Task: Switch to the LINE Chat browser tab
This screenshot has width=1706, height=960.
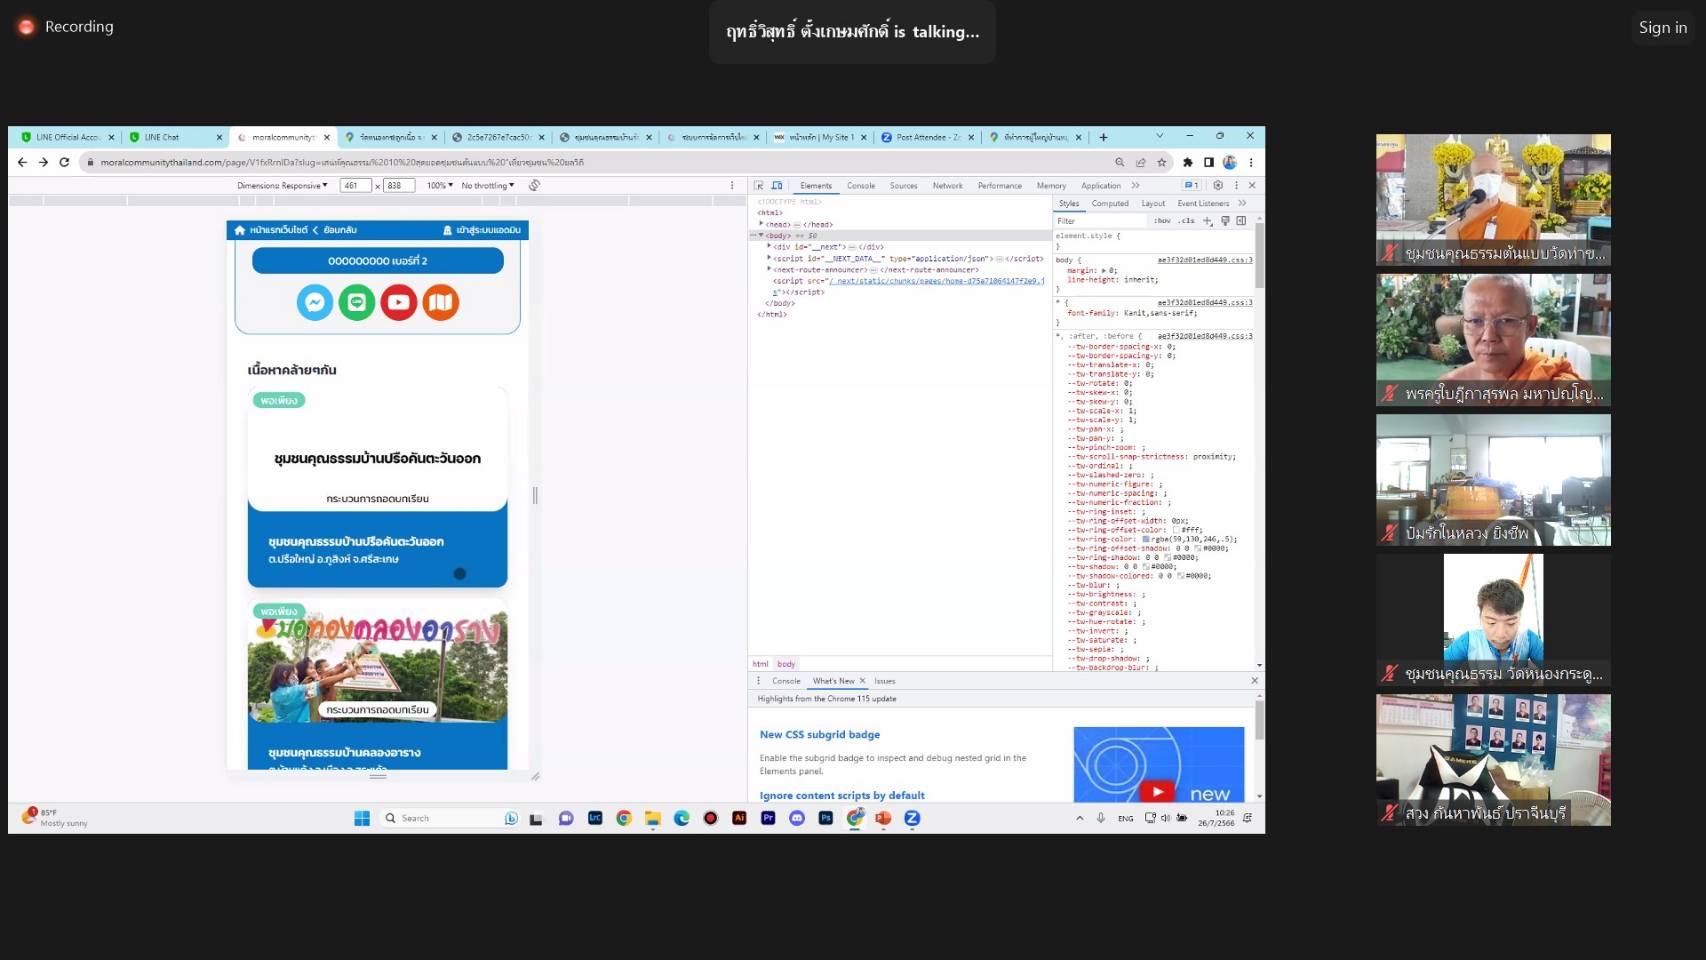Action: coord(175,137)
